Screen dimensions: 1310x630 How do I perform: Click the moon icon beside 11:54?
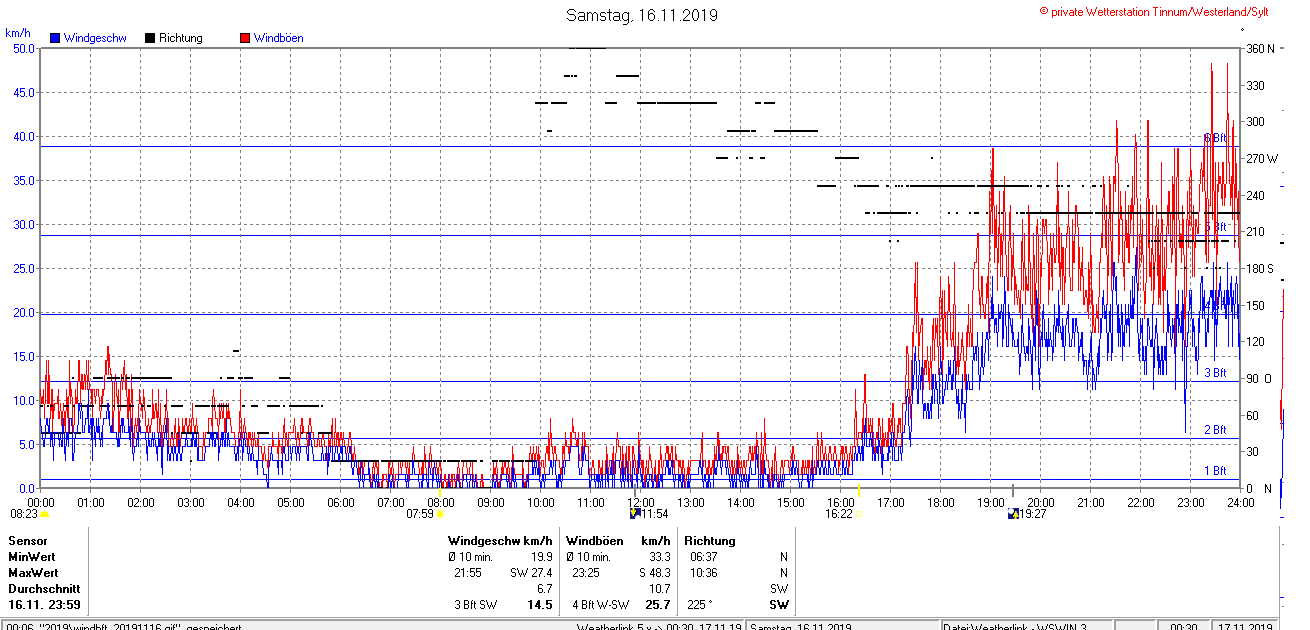(635, 514)
